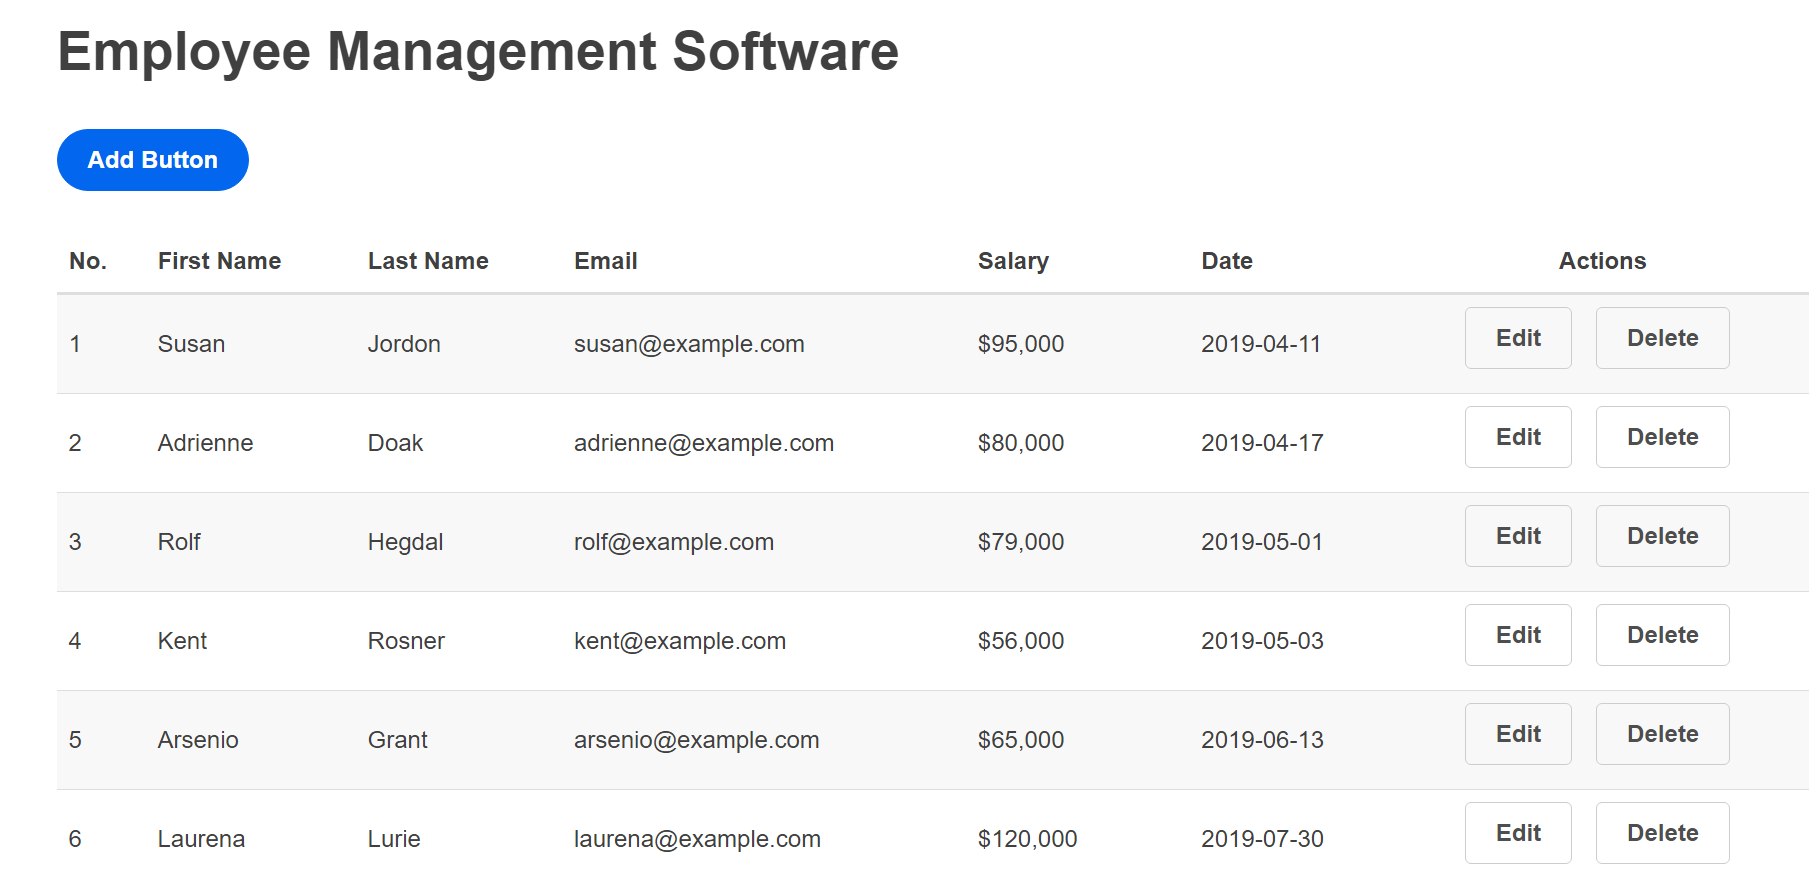Click the first name Adrienne
This screenshot has height=871, width=1816.
[205, 443]
